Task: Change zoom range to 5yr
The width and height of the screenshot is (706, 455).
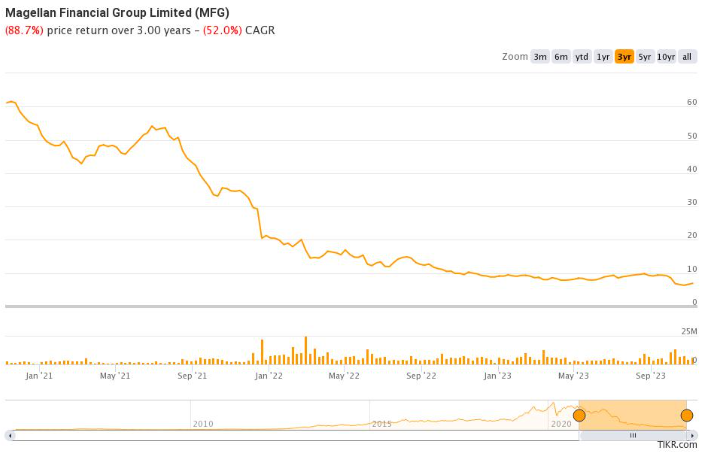Action: click(645, 57)
